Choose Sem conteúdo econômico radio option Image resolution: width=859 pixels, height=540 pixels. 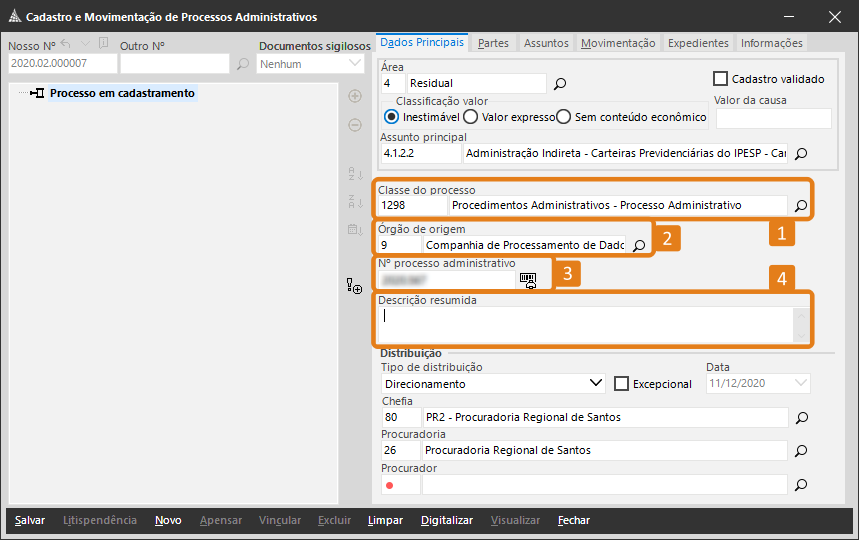point(564,117)
